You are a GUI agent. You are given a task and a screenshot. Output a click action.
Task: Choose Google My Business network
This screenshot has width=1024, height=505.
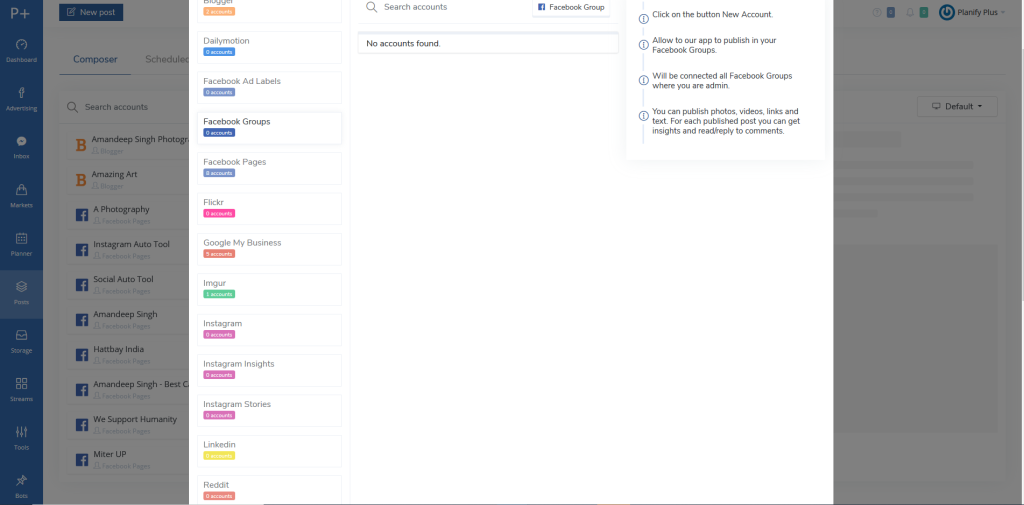coord(270,247)
